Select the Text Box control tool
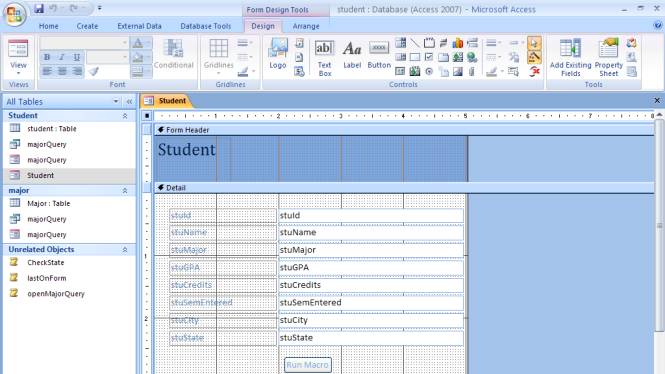Image resolution: width=665 pixels, height=374 pixels. (324, 58)
